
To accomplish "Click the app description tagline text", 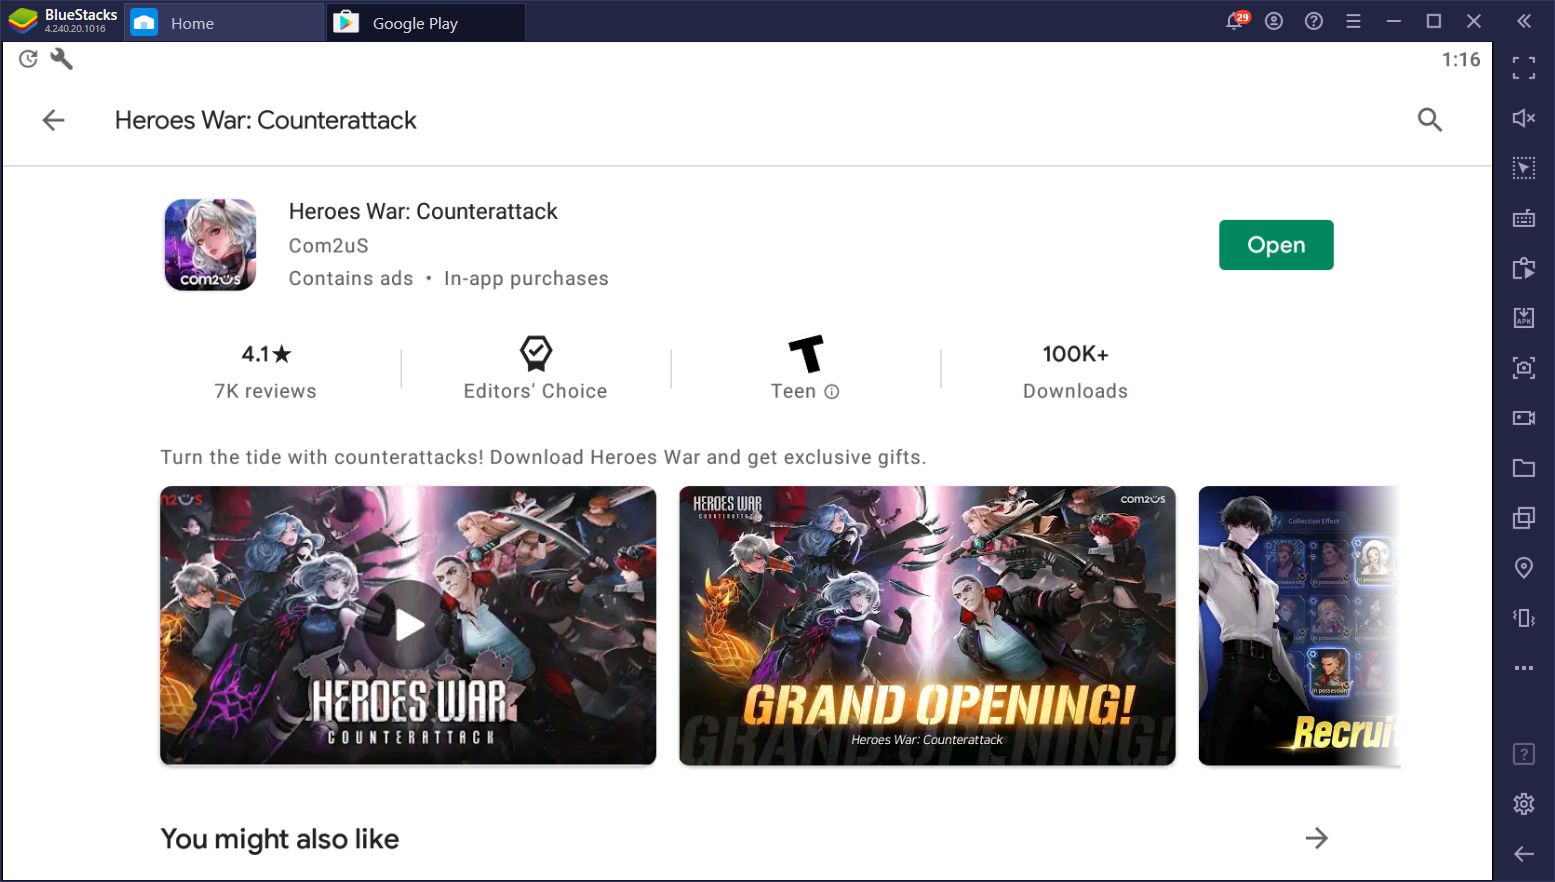I will click(x=543, y=457).
